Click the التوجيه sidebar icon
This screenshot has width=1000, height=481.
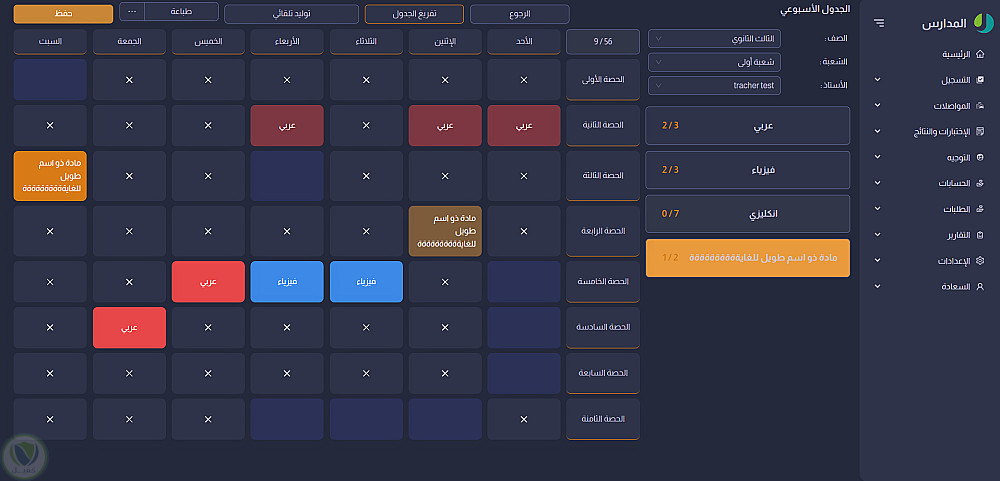tap(979, 157)
